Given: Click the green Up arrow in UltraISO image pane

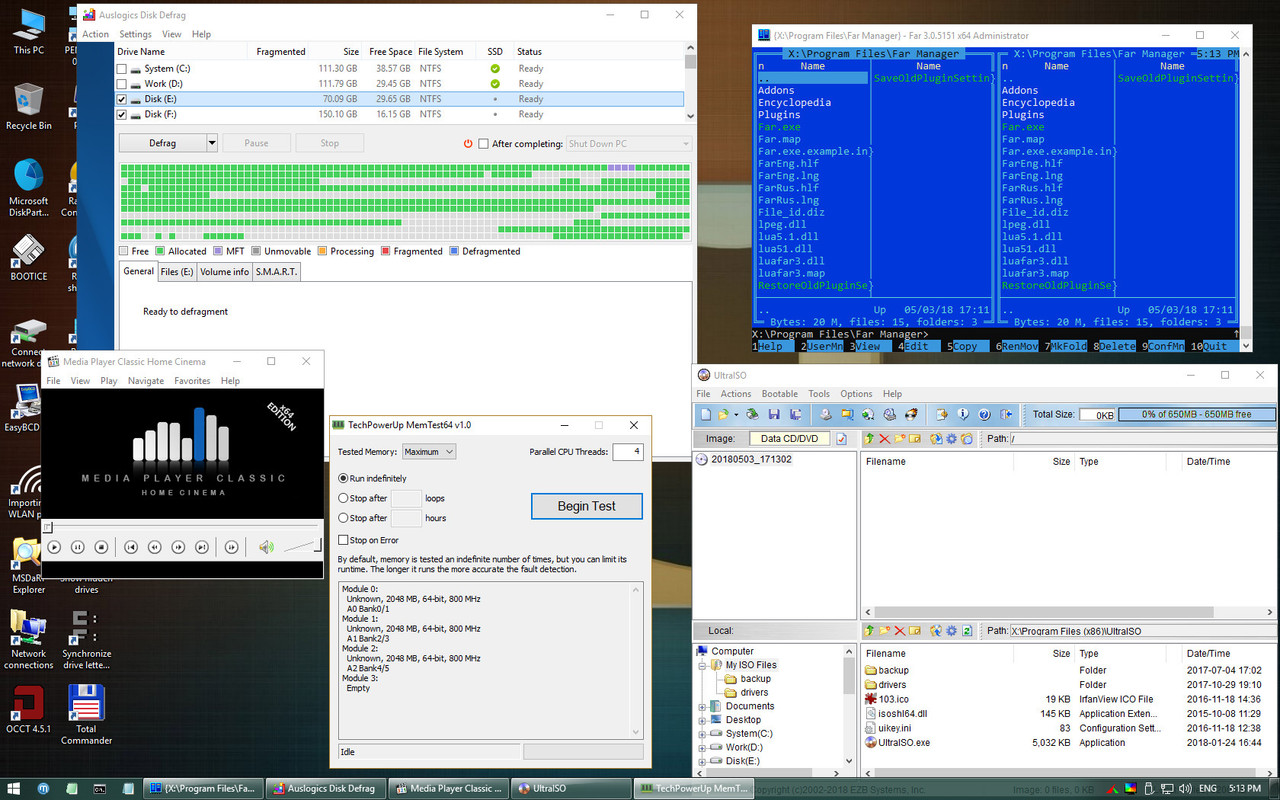Looking at the screenshot, I should 869,439.
